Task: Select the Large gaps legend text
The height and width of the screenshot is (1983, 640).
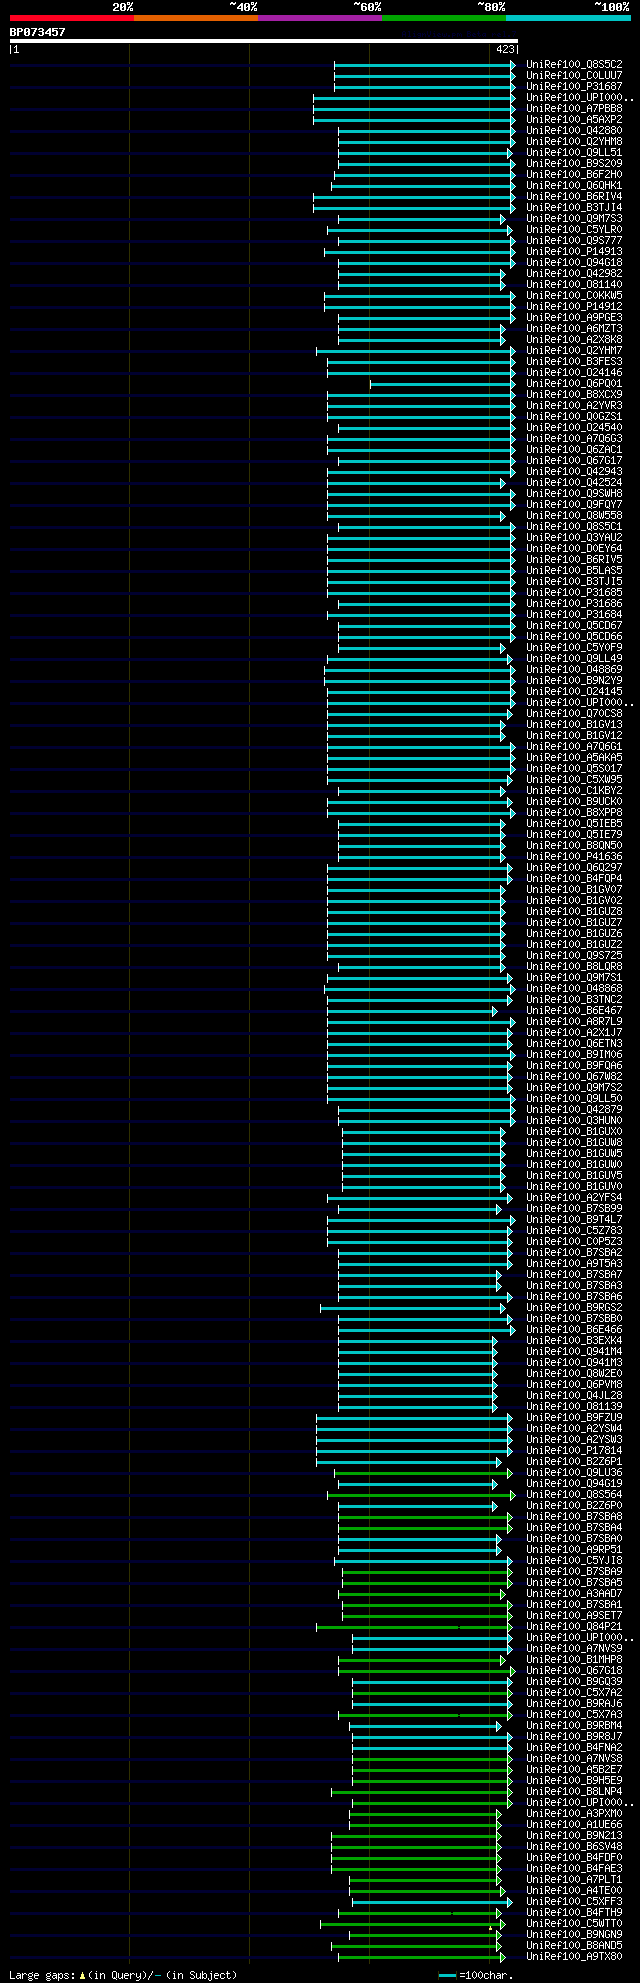Action: click(123, 1975)
